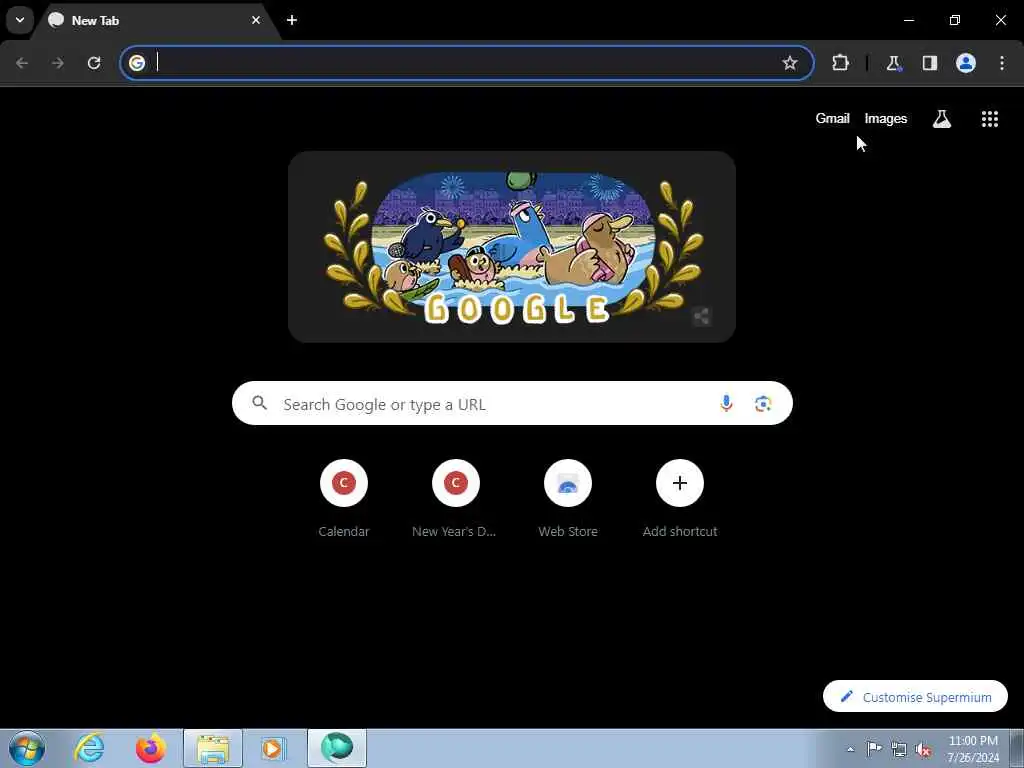Click Add shortcut button
The width and height of the screenshot is (1024, 768).
[680, 500]
